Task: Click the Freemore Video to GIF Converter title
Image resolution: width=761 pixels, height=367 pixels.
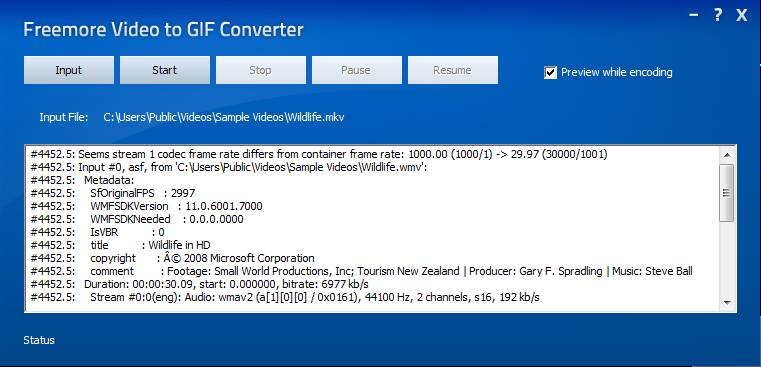Action: (x=164, y=29)
